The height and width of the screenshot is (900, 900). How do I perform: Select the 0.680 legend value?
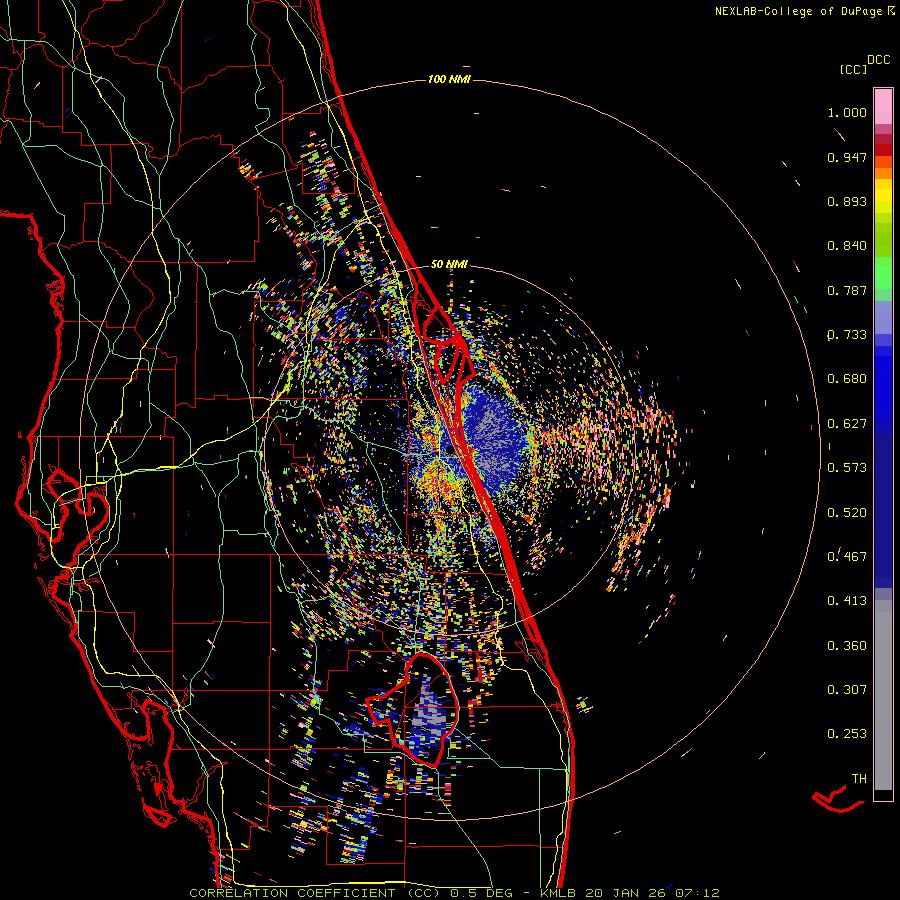(847, 379)
